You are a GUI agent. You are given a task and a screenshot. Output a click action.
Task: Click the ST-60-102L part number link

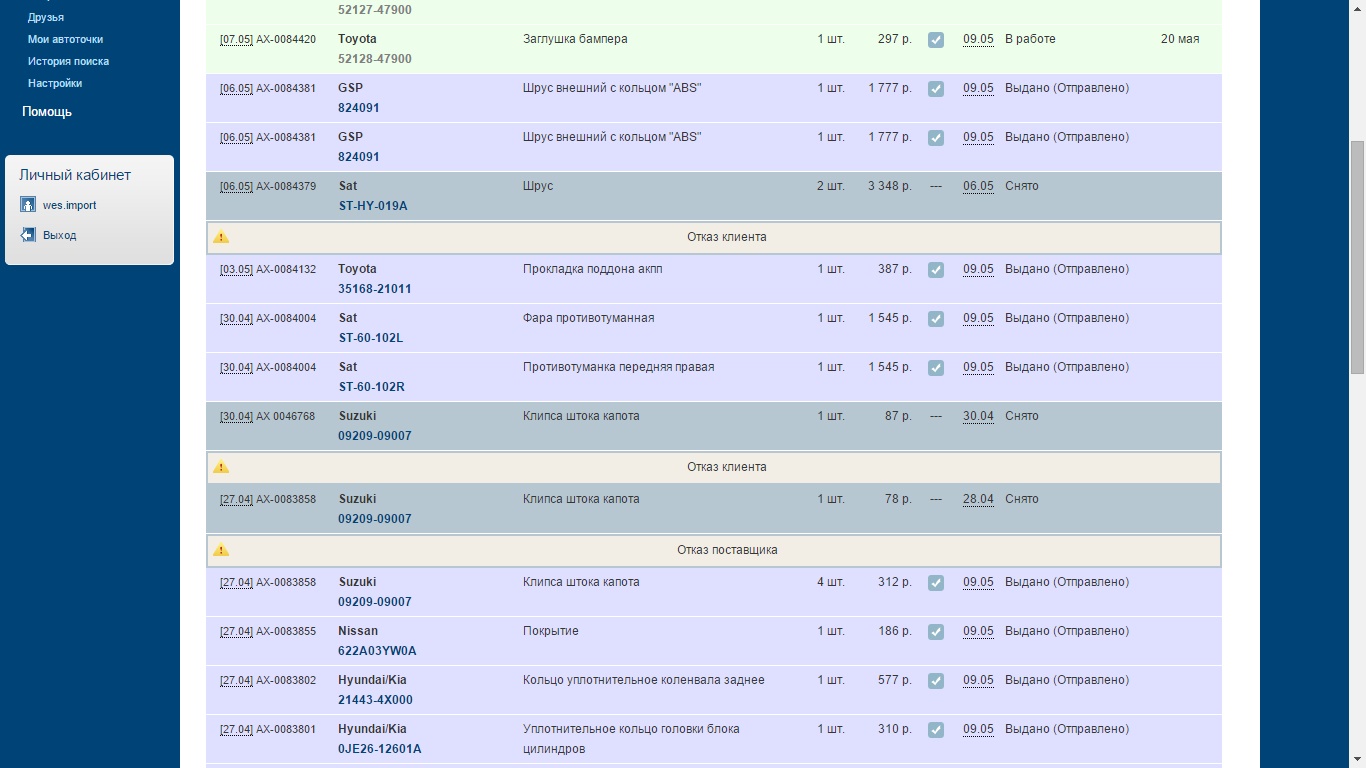(x=371, y=338)
